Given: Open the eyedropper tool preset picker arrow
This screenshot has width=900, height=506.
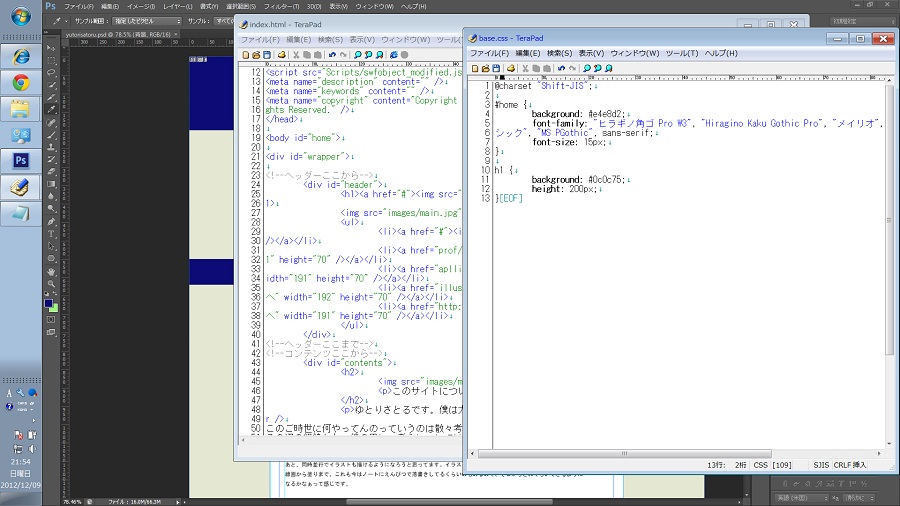Looking at the screenshot, I should tap(66, 21).
